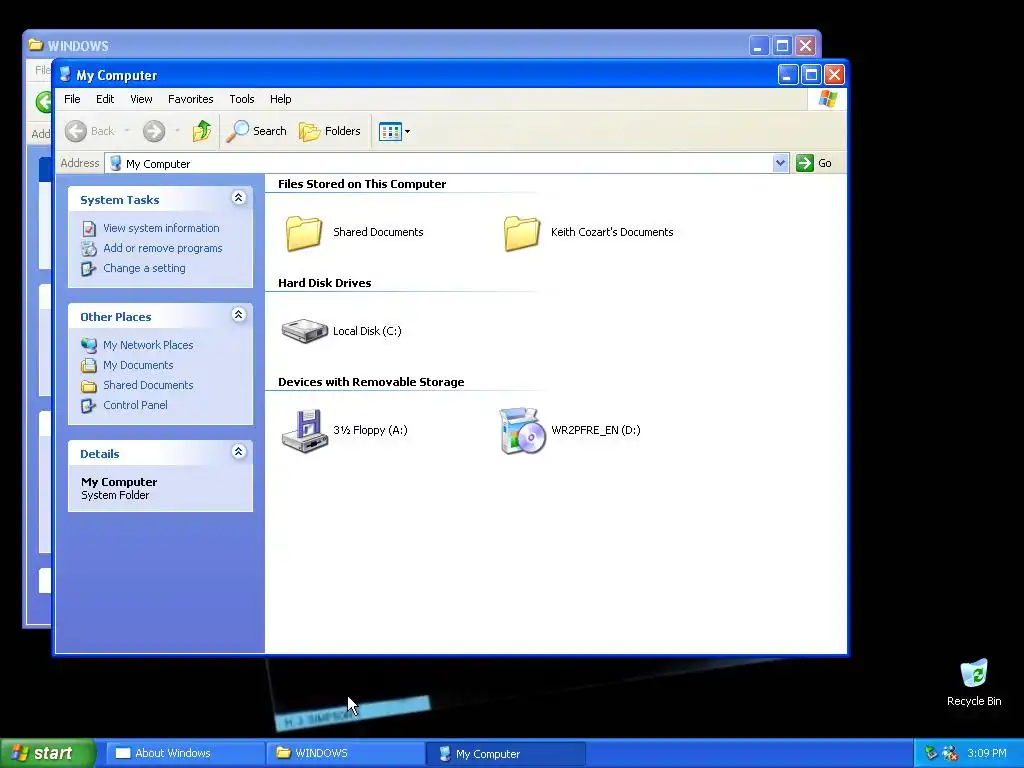Click the Control Panel sidebar icon
This screenshot has width=1024, height=768.
coord(89,406)
